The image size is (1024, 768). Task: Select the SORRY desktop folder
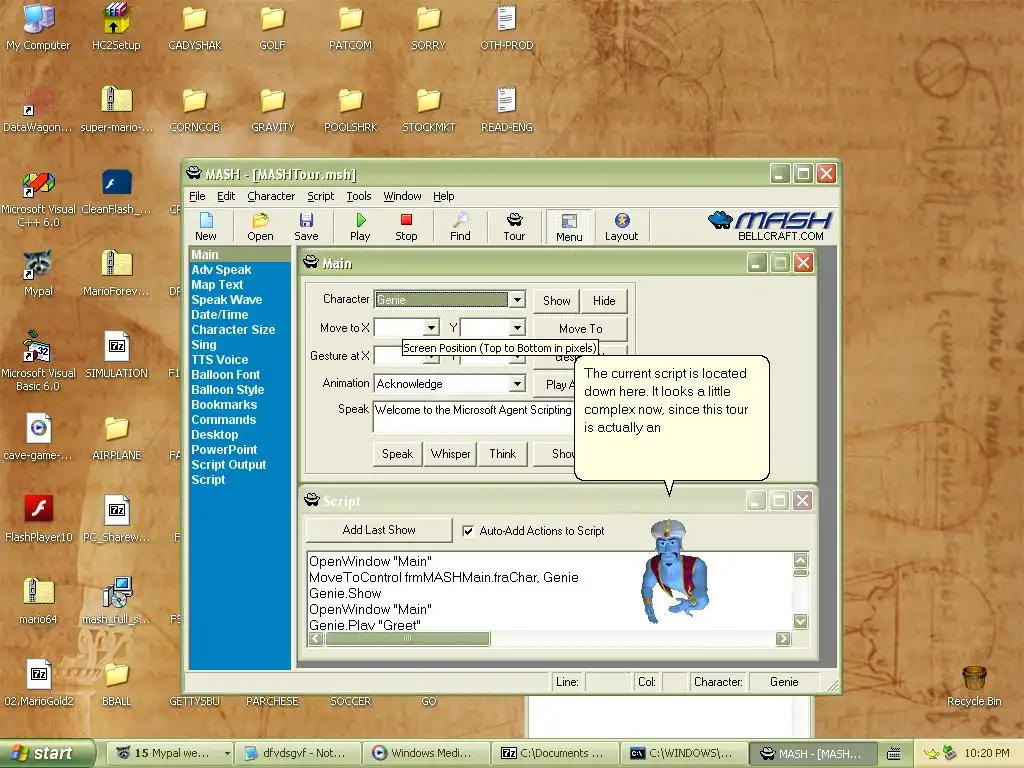coord(428,27)
